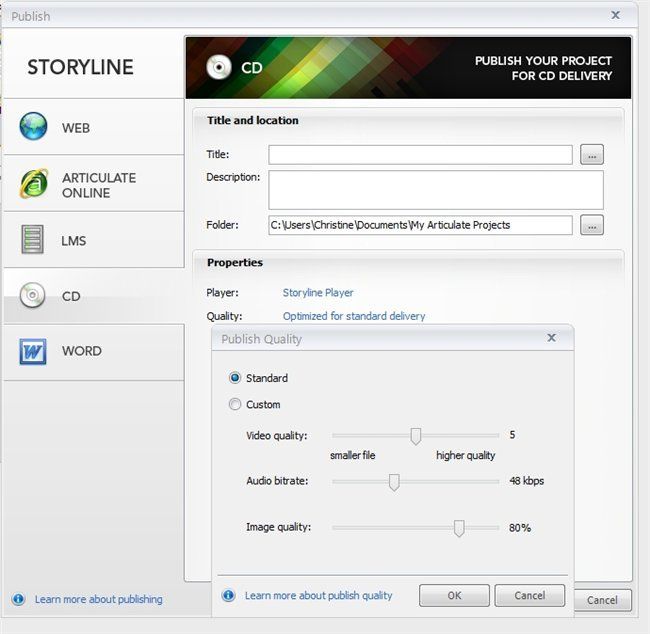The height and width of the screenshot is (634, 650).
Task: Click the 'smaller file' label
Action: [353, 455]
